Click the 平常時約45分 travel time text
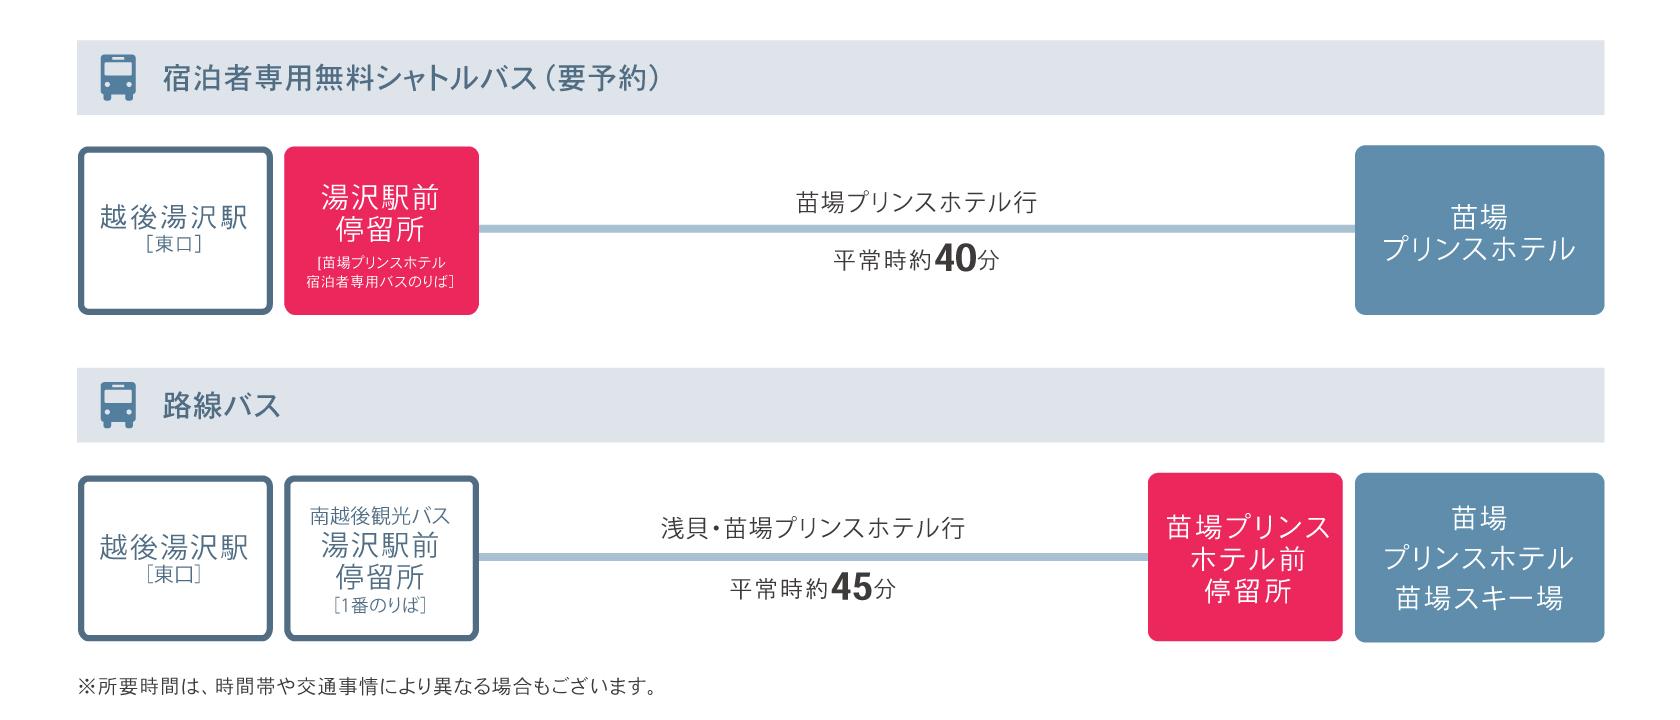The image size is (1680, 720). pyautogui.click(x=812, y=588)
